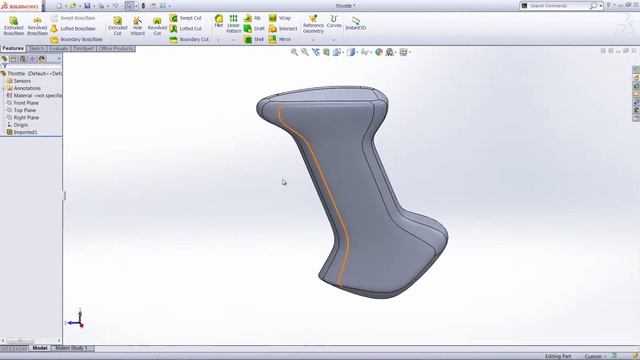Select Lofted Cut feature
Viewport: 640px width, 360px height.
[186, 29]
